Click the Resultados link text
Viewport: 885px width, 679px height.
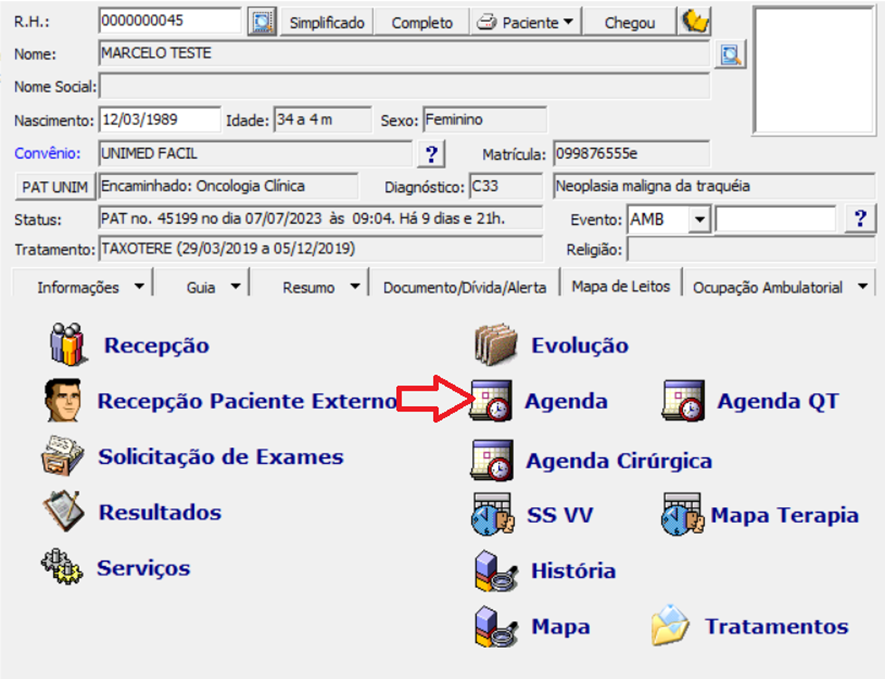[160, 512]
